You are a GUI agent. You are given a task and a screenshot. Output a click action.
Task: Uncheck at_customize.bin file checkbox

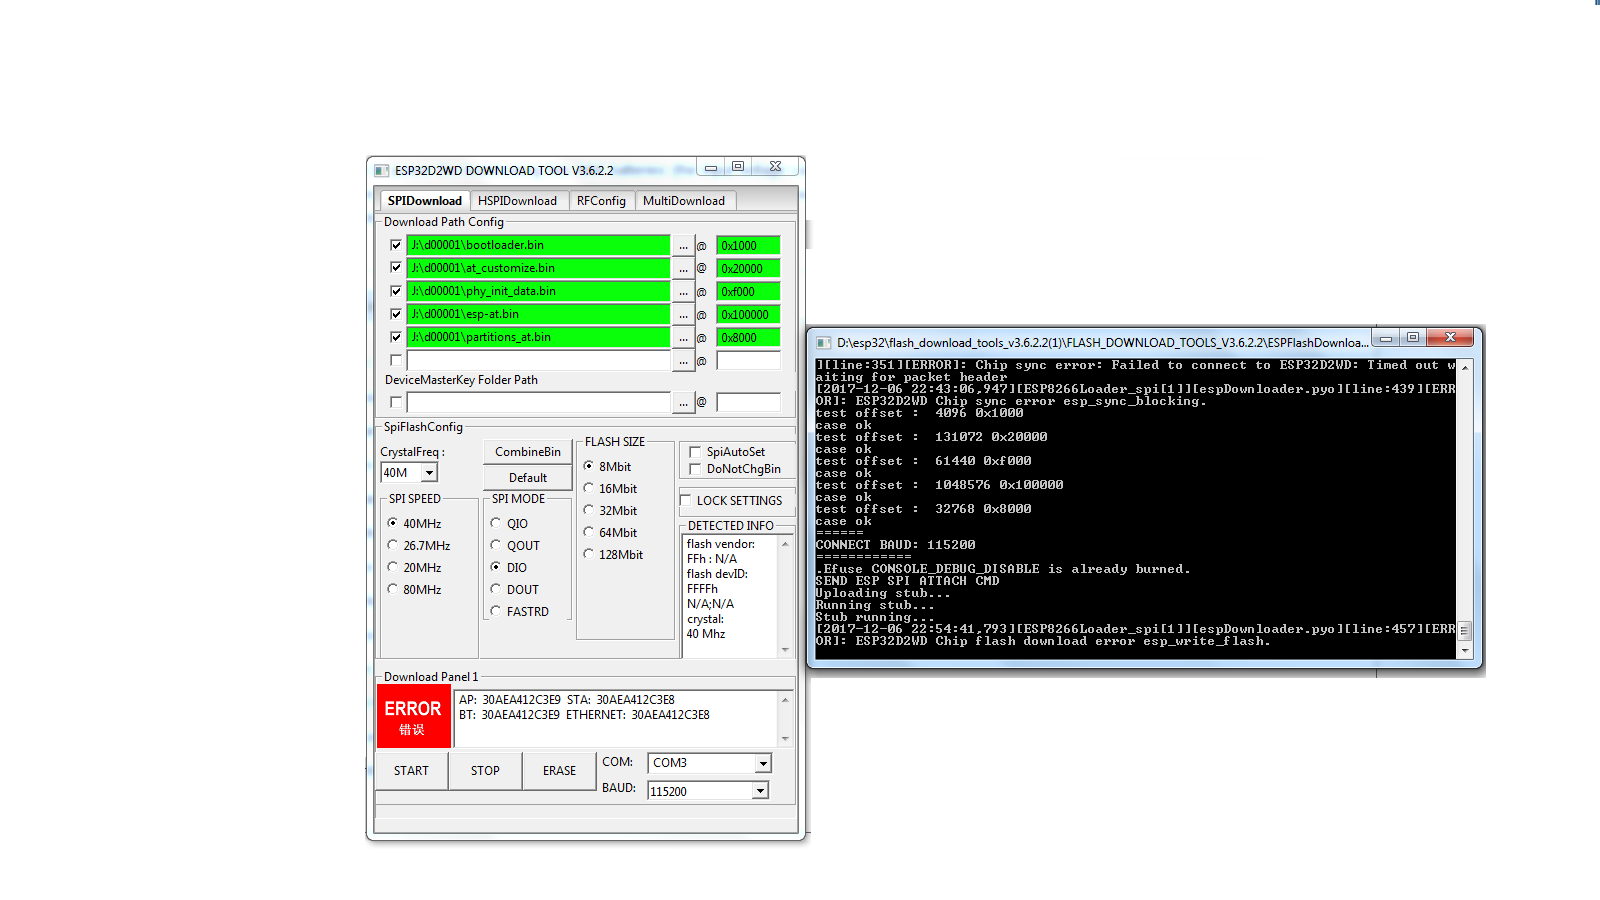396,268
